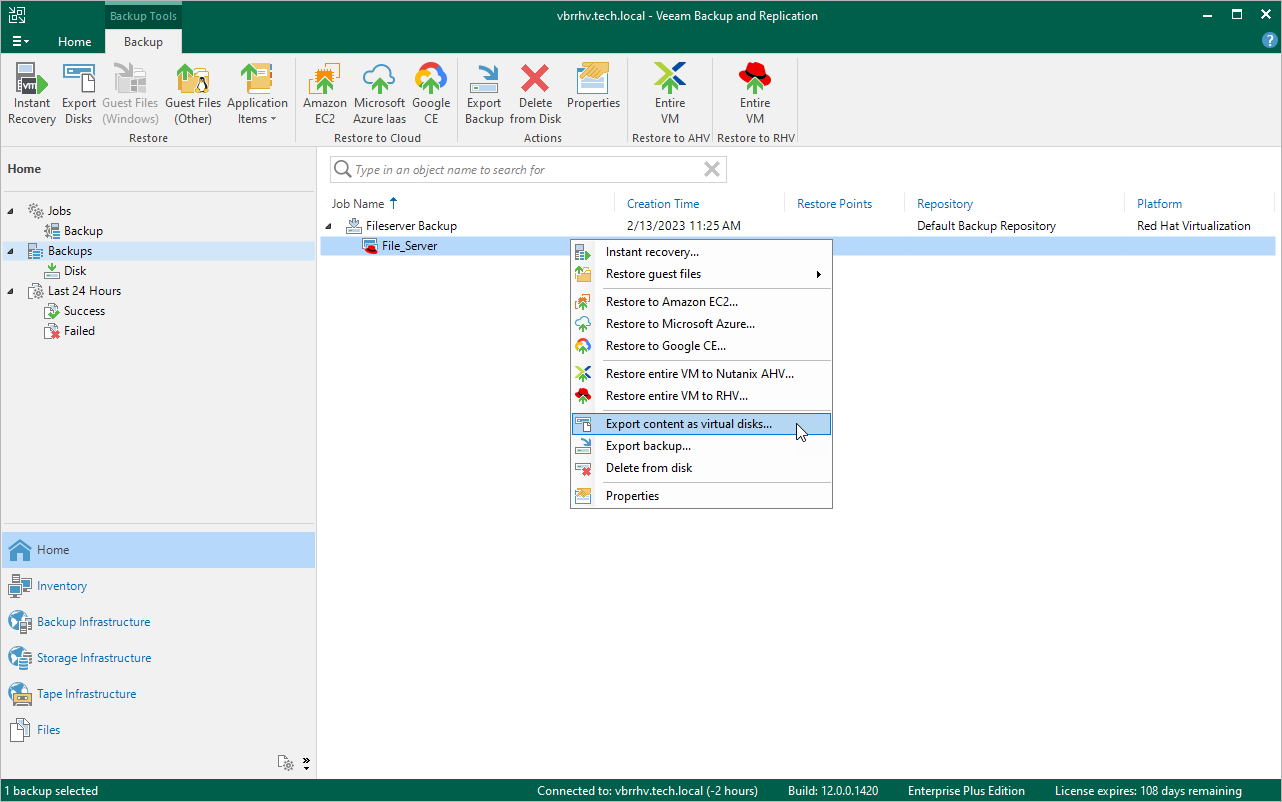
Task: Open Backup Infrastructure view
Action: (x=158, y=622)
